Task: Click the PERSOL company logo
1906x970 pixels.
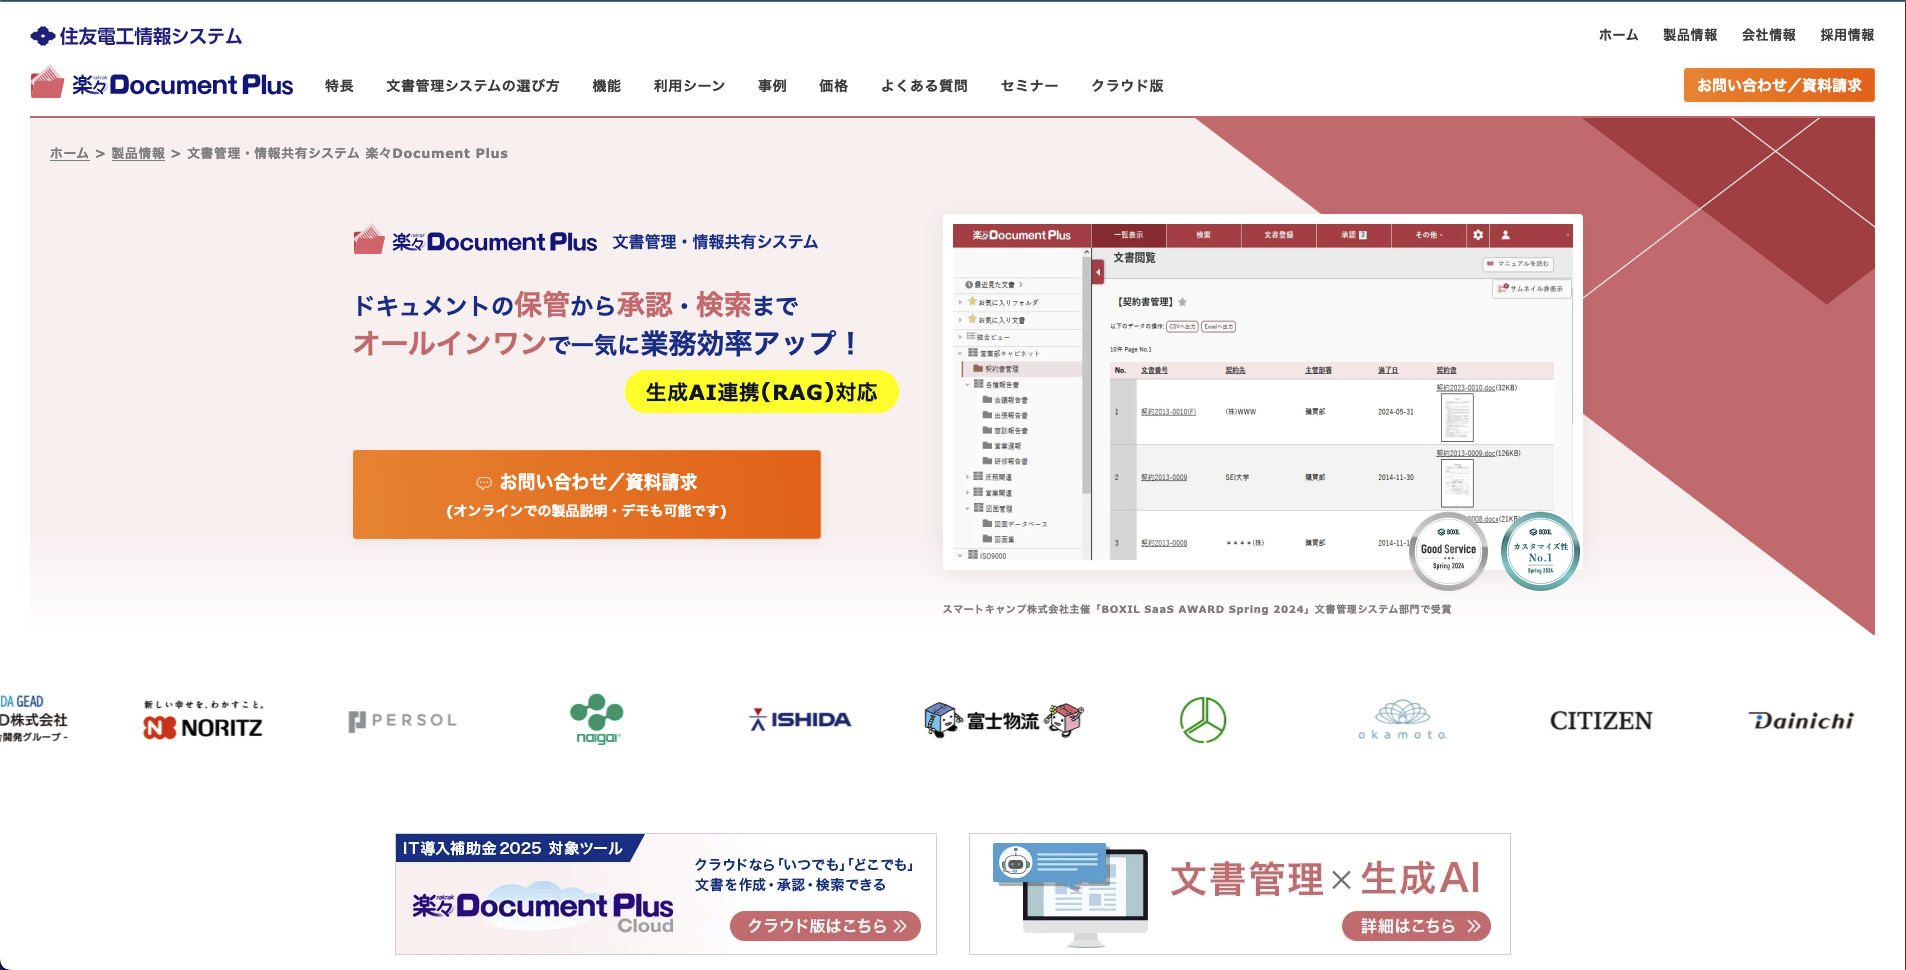Action: (x=402, y=720)
